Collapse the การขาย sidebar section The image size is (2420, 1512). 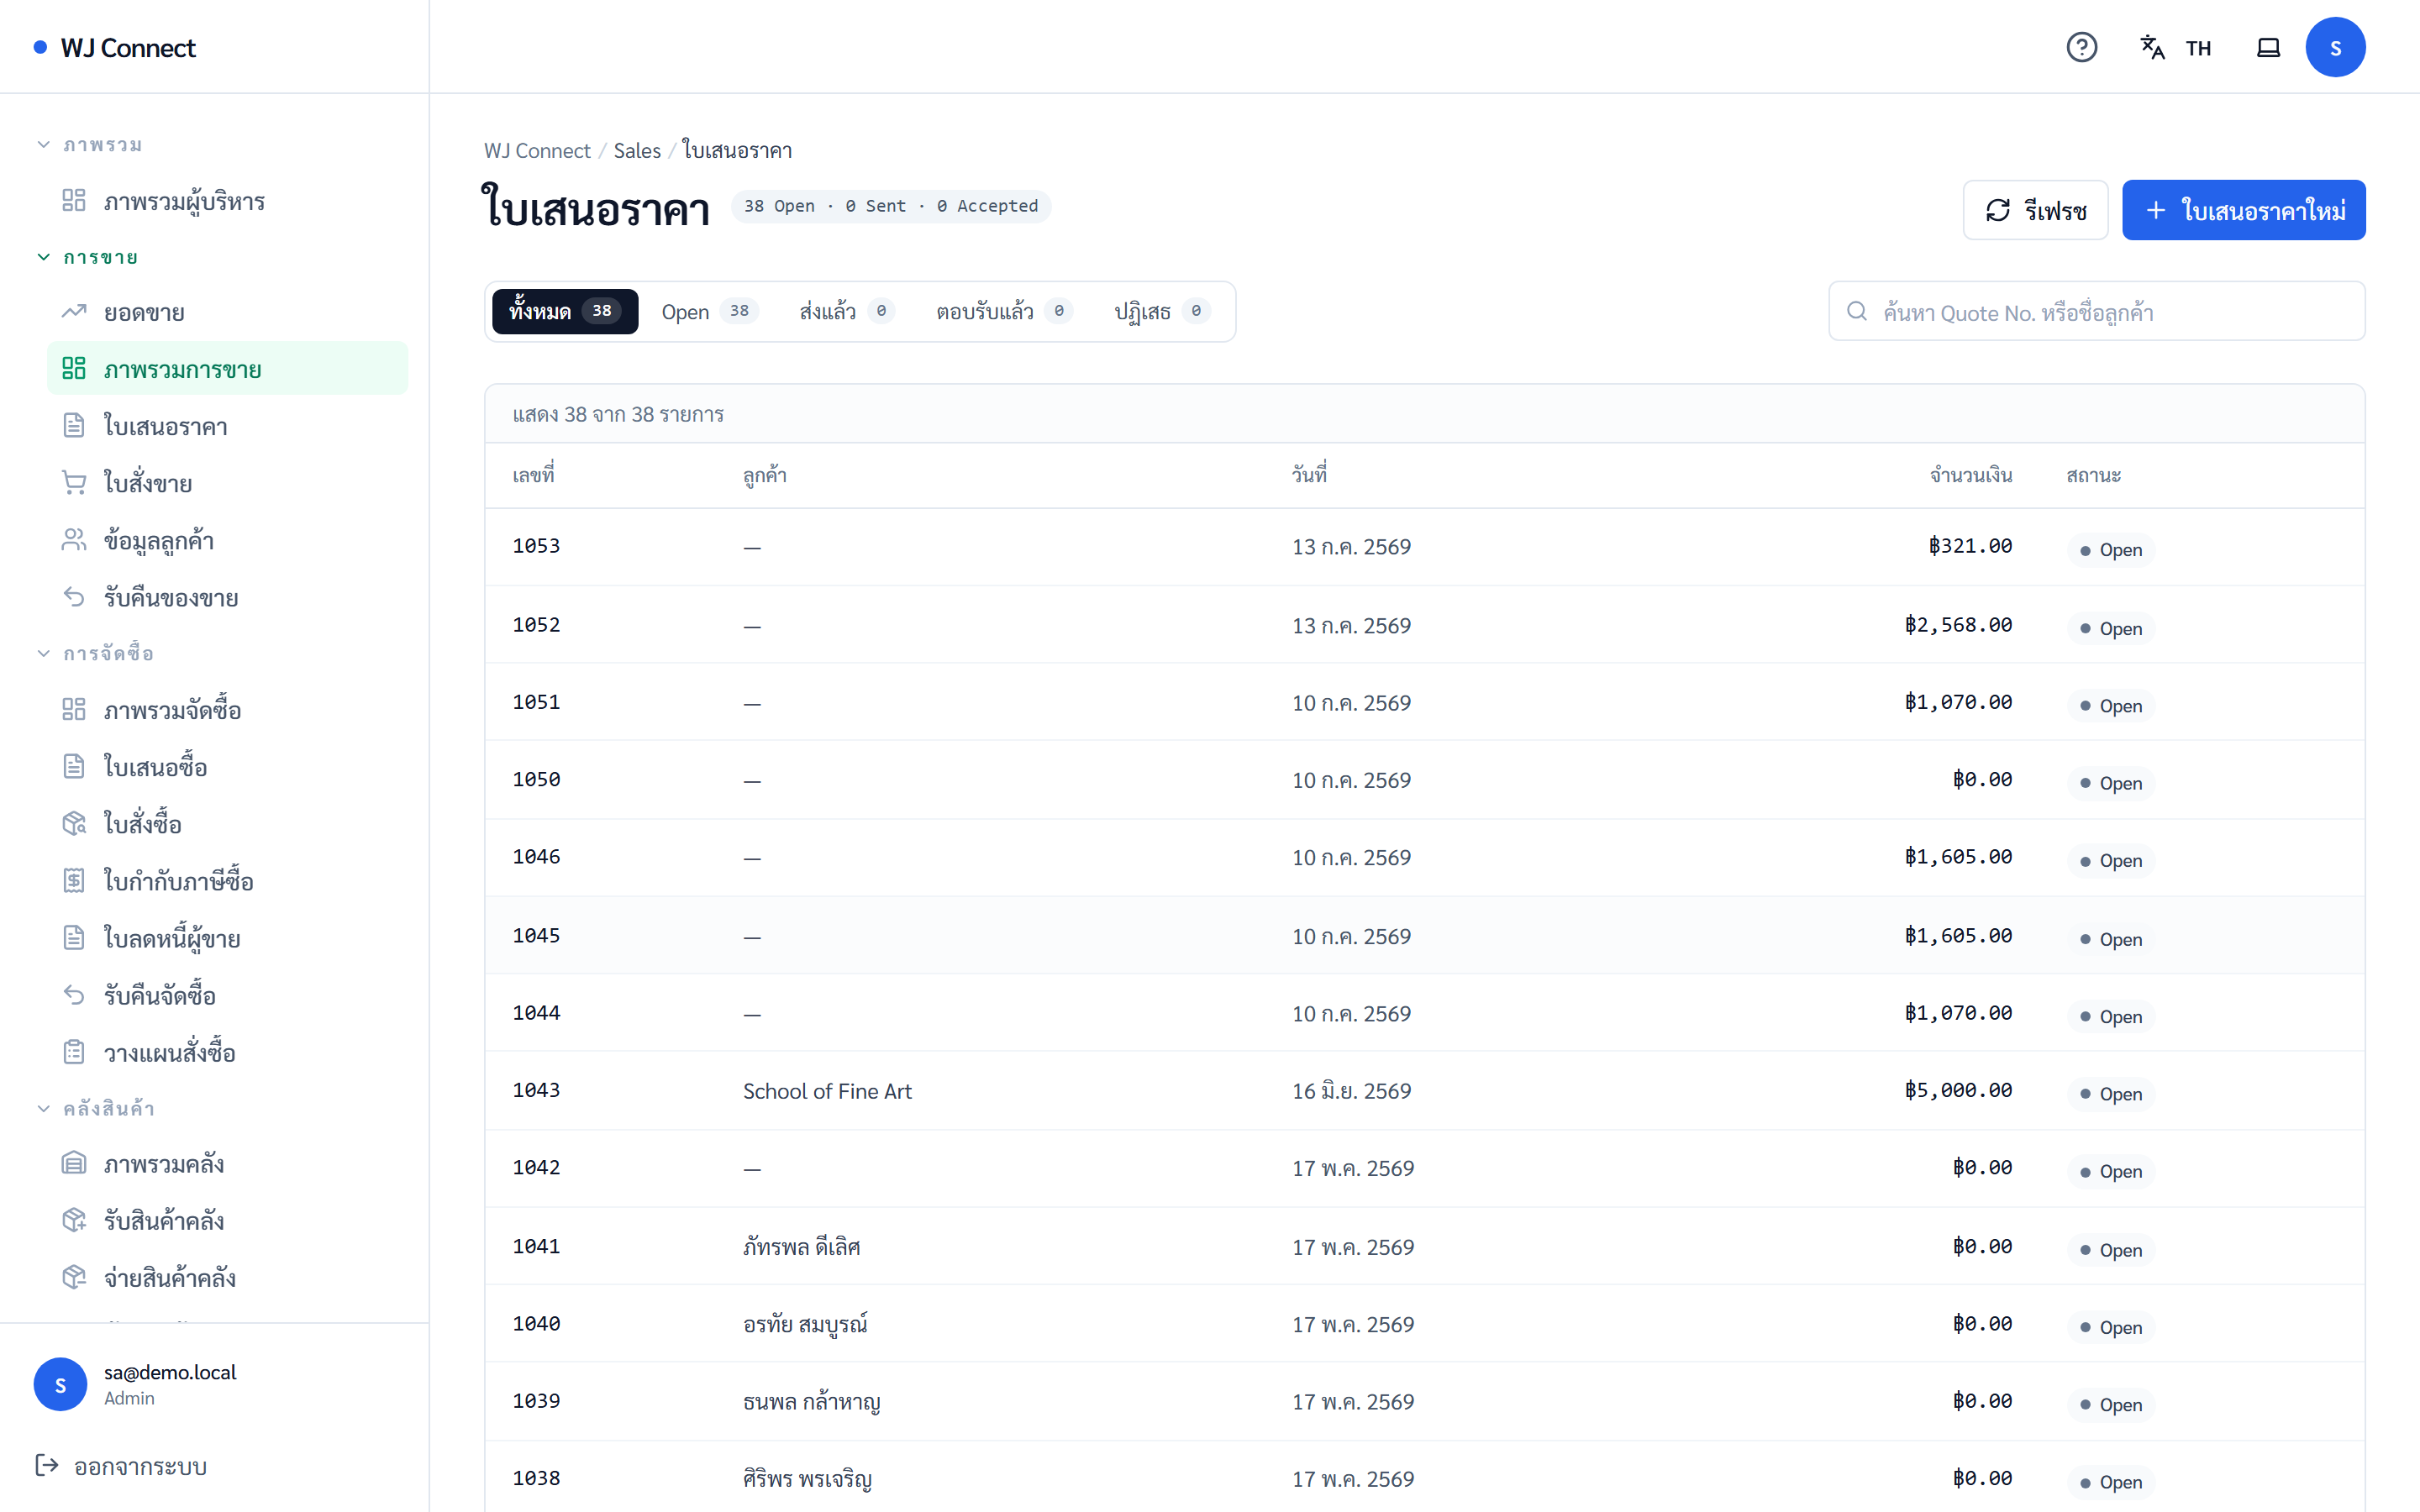[88, 257]
